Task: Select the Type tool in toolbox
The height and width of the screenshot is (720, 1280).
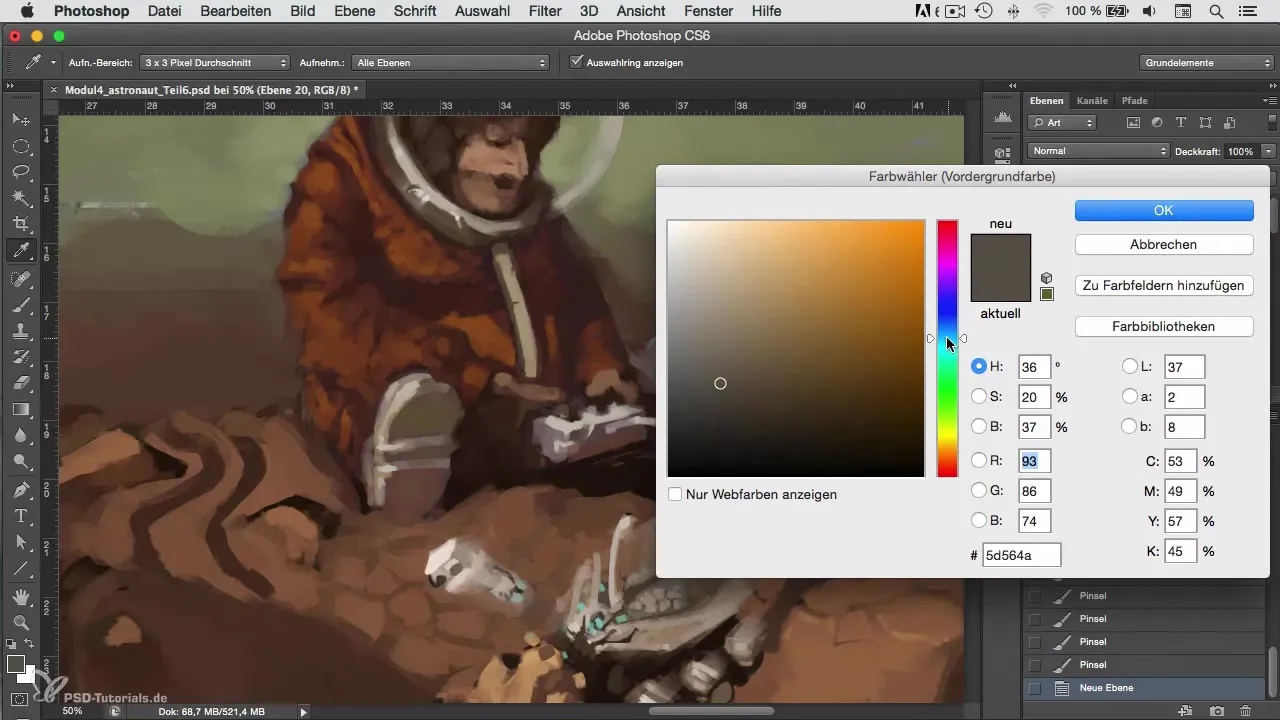Action: click(20, 516)
